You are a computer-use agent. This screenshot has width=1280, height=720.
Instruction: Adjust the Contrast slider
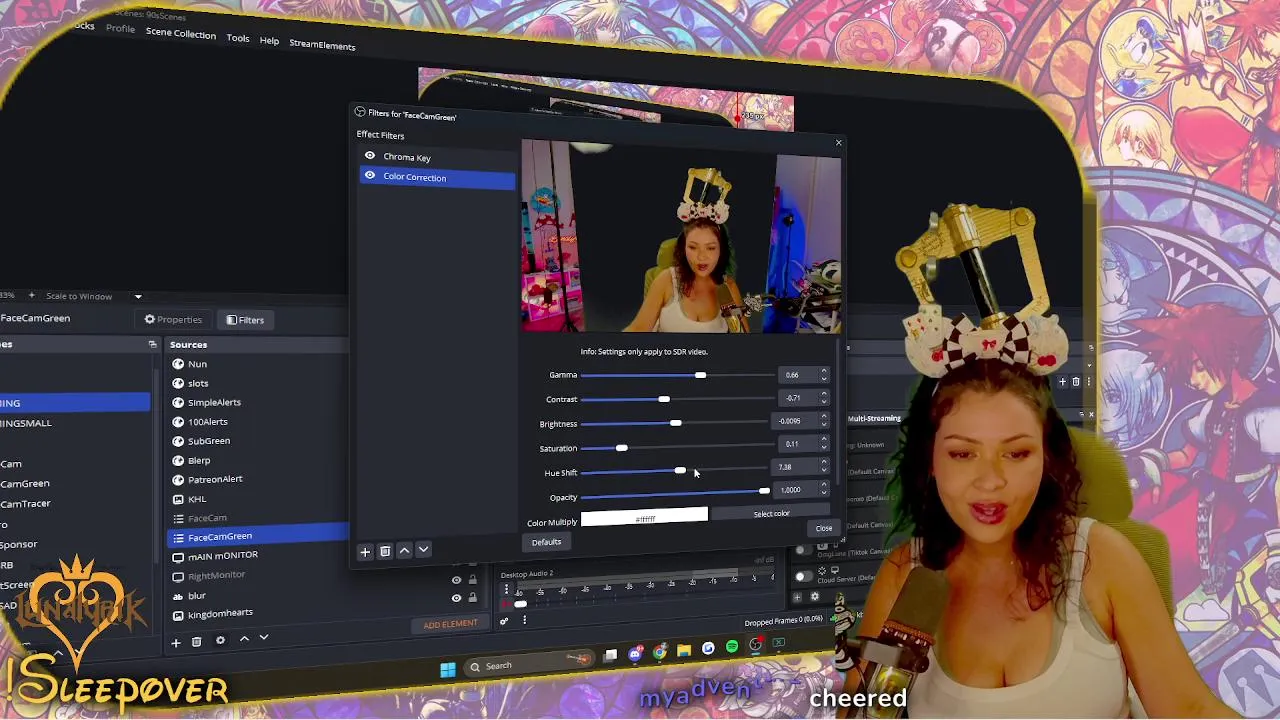677,399
